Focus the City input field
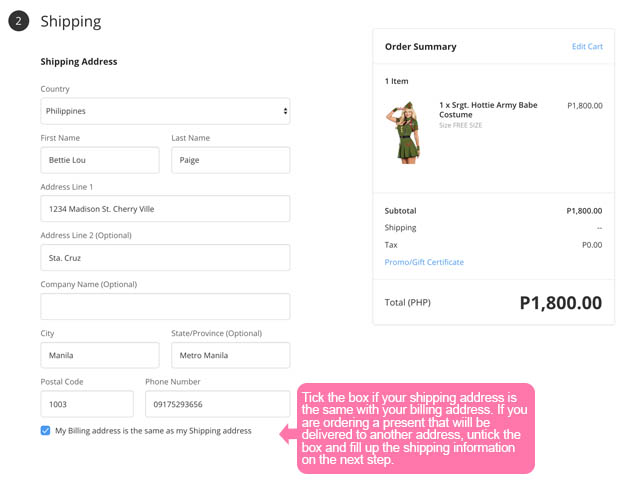The width and height of the screenshot is (626, 486). (x=99, y=355)
